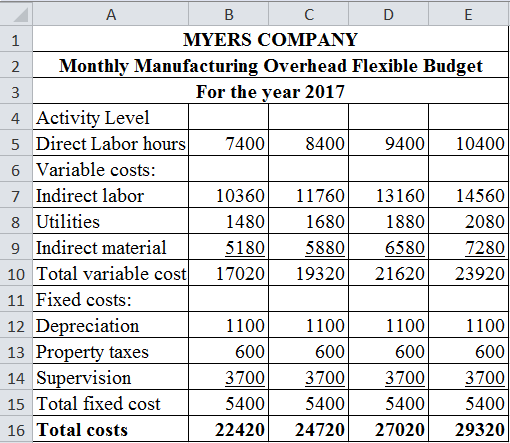Image resolution: width=510 pixels, height=443 pixels.
Task: Click the 24720 total costs cell
Action: (x=309, y=429)
